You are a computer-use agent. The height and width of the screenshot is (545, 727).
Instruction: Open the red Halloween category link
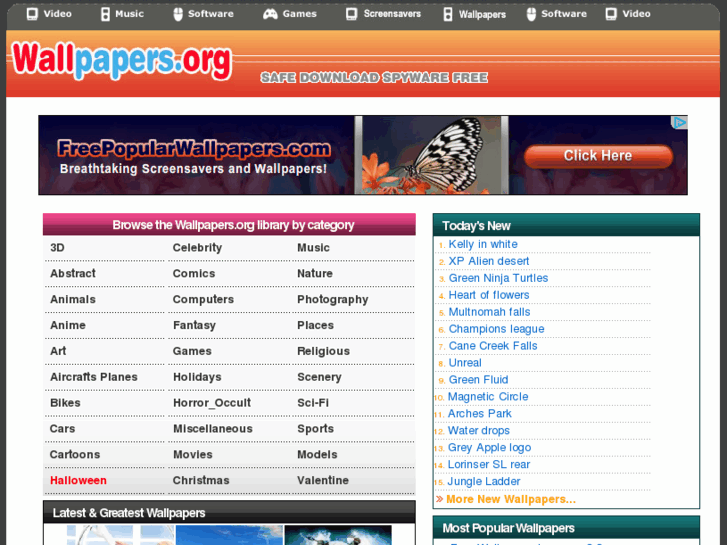coord(78,481)
